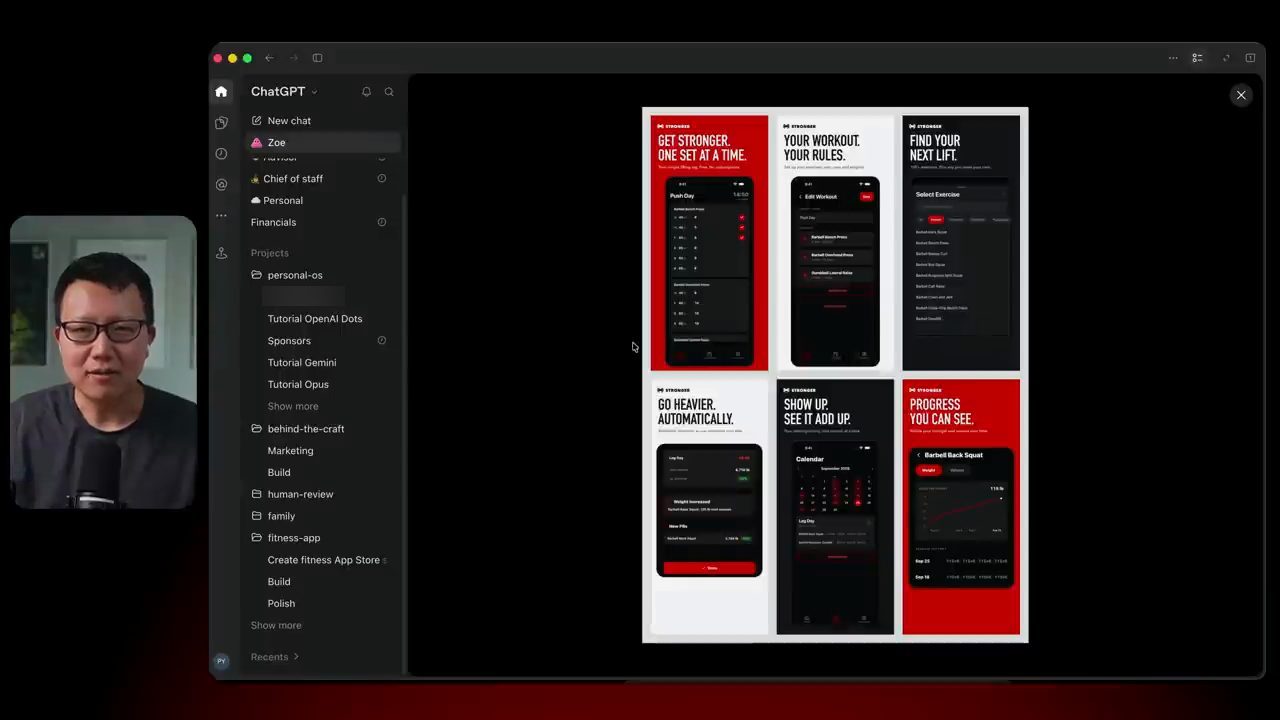Close the image preview with the X button
The width and height of the screenshot is (1280, 720).
coord(1241,95)
